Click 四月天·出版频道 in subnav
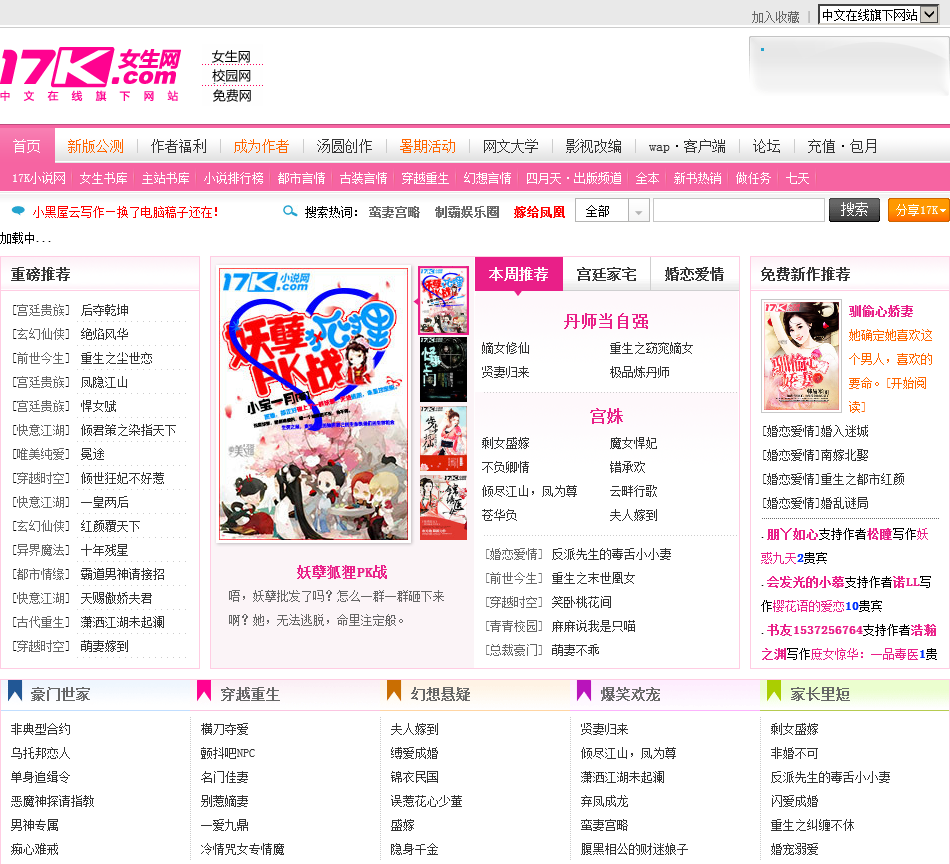This screenshot has width=950, height=864. pos(574,178)
